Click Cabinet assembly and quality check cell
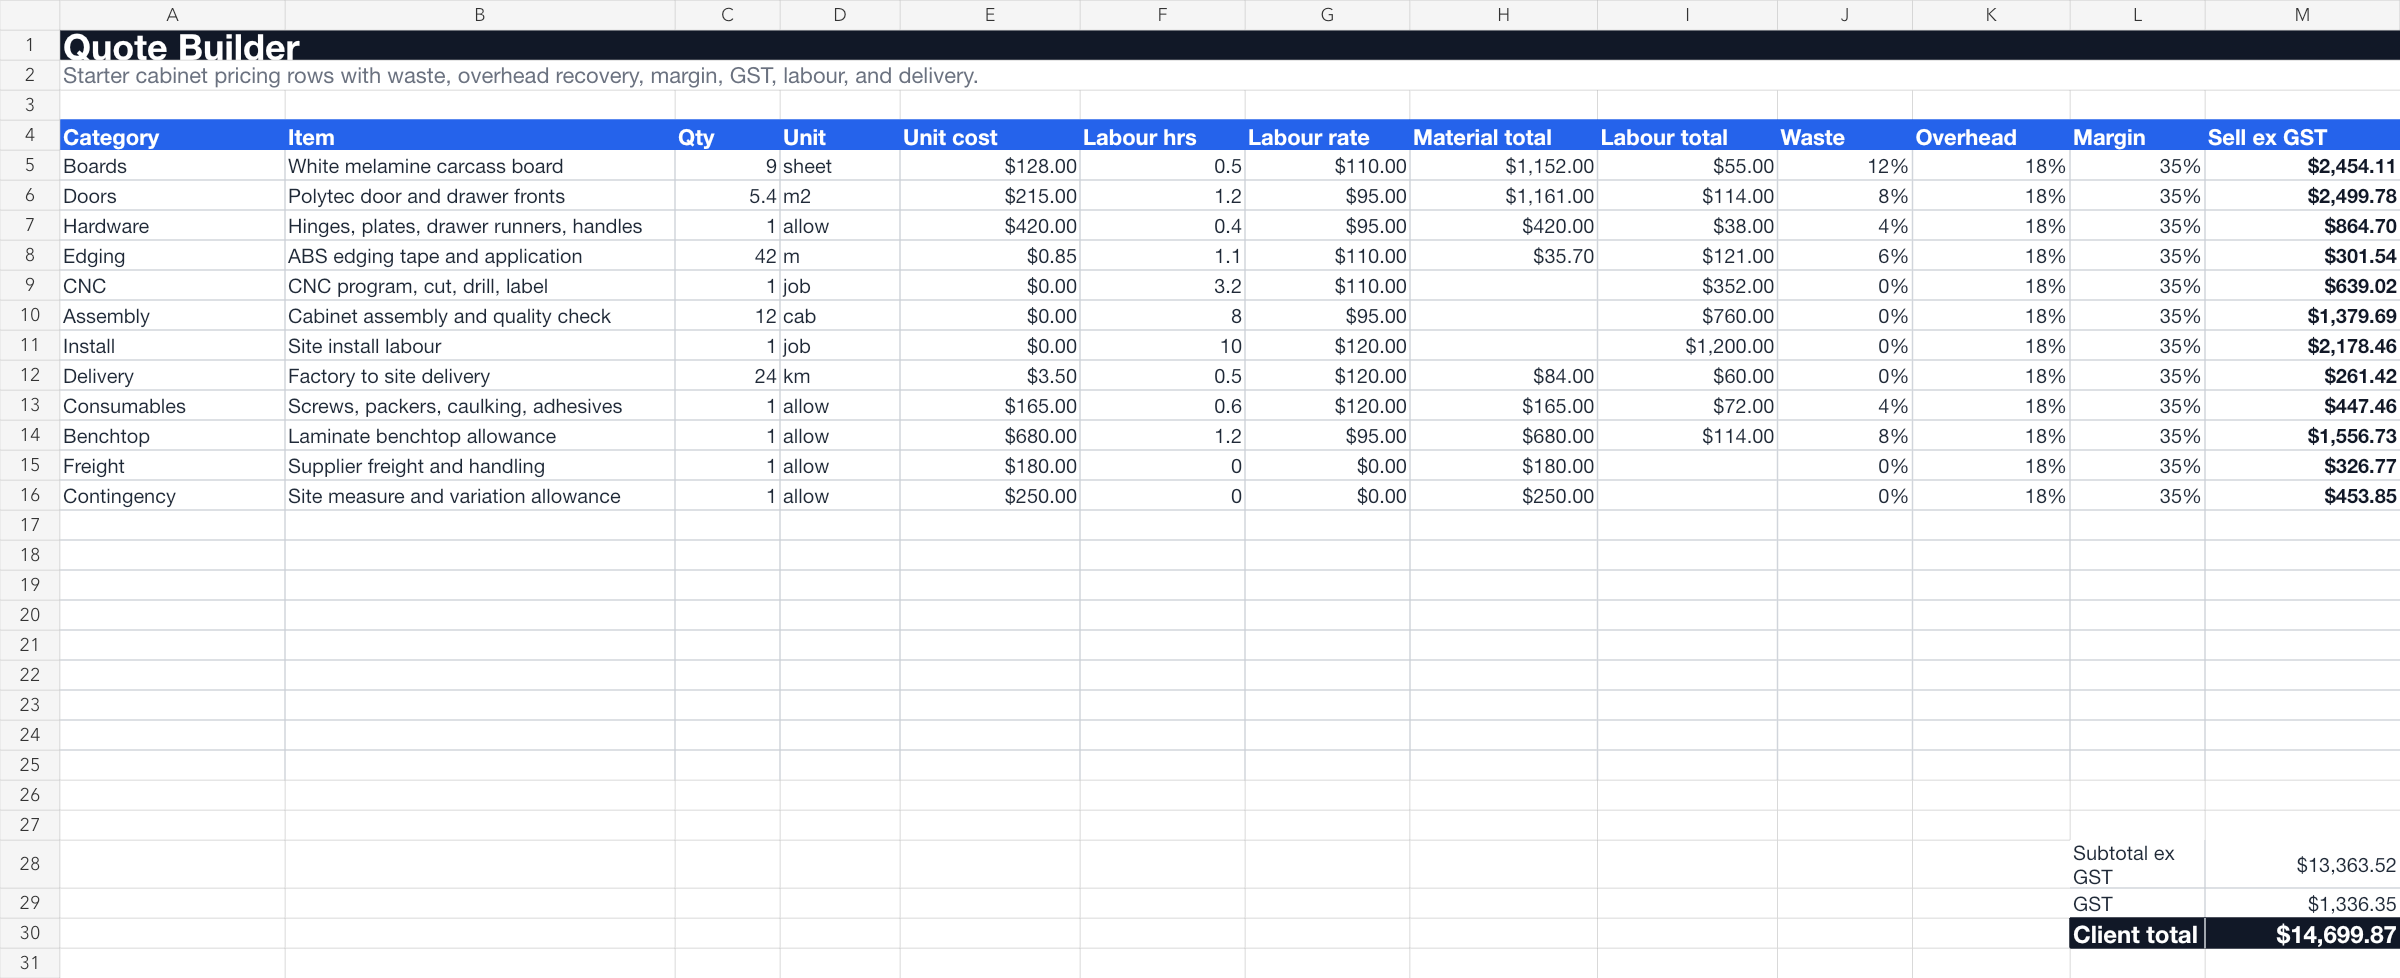2400x978 pixels. pyautogui.click(x=480, y=316)
